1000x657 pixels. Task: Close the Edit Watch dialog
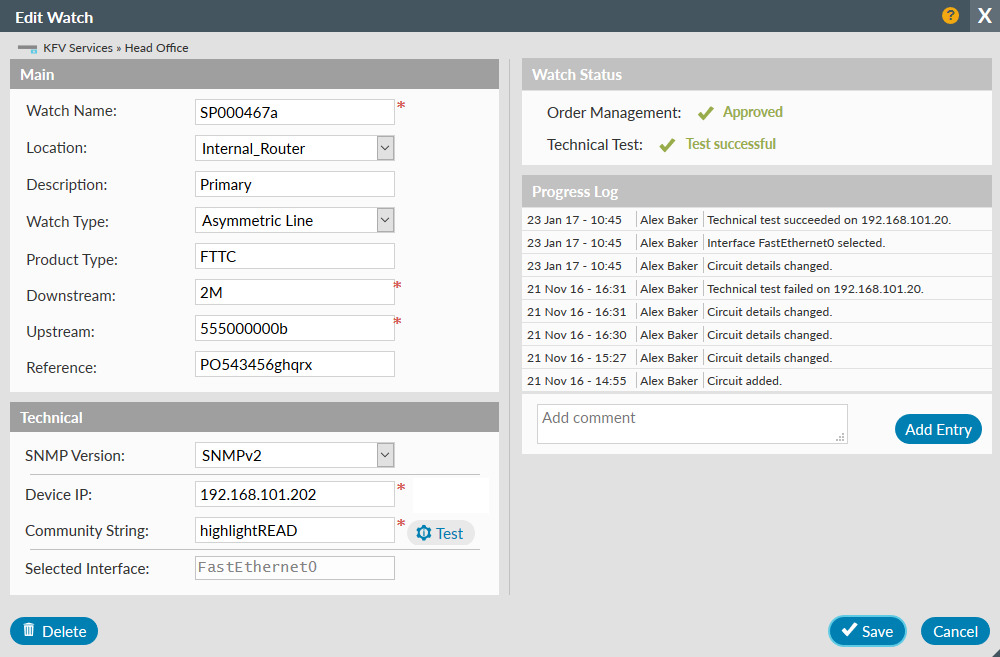(x=984, y=17)
